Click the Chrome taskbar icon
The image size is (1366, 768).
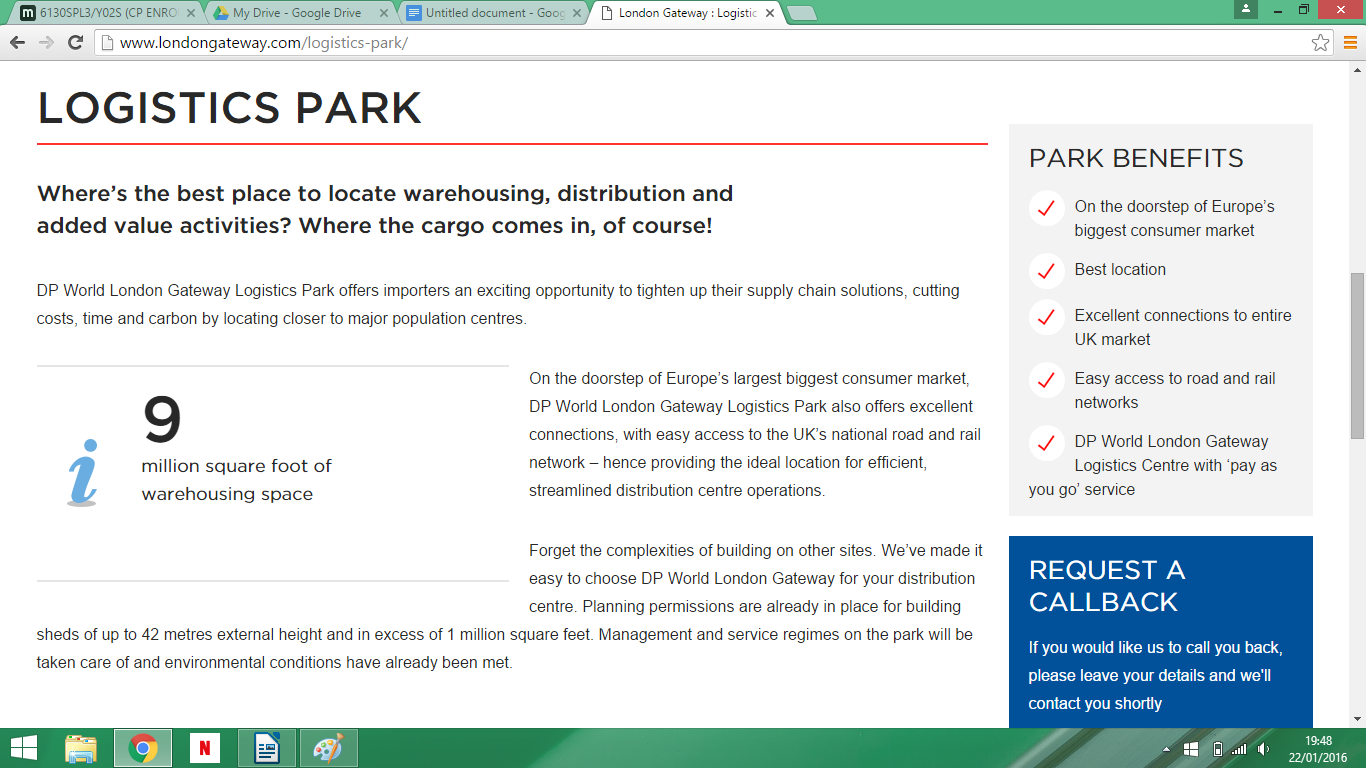(143, 748)
